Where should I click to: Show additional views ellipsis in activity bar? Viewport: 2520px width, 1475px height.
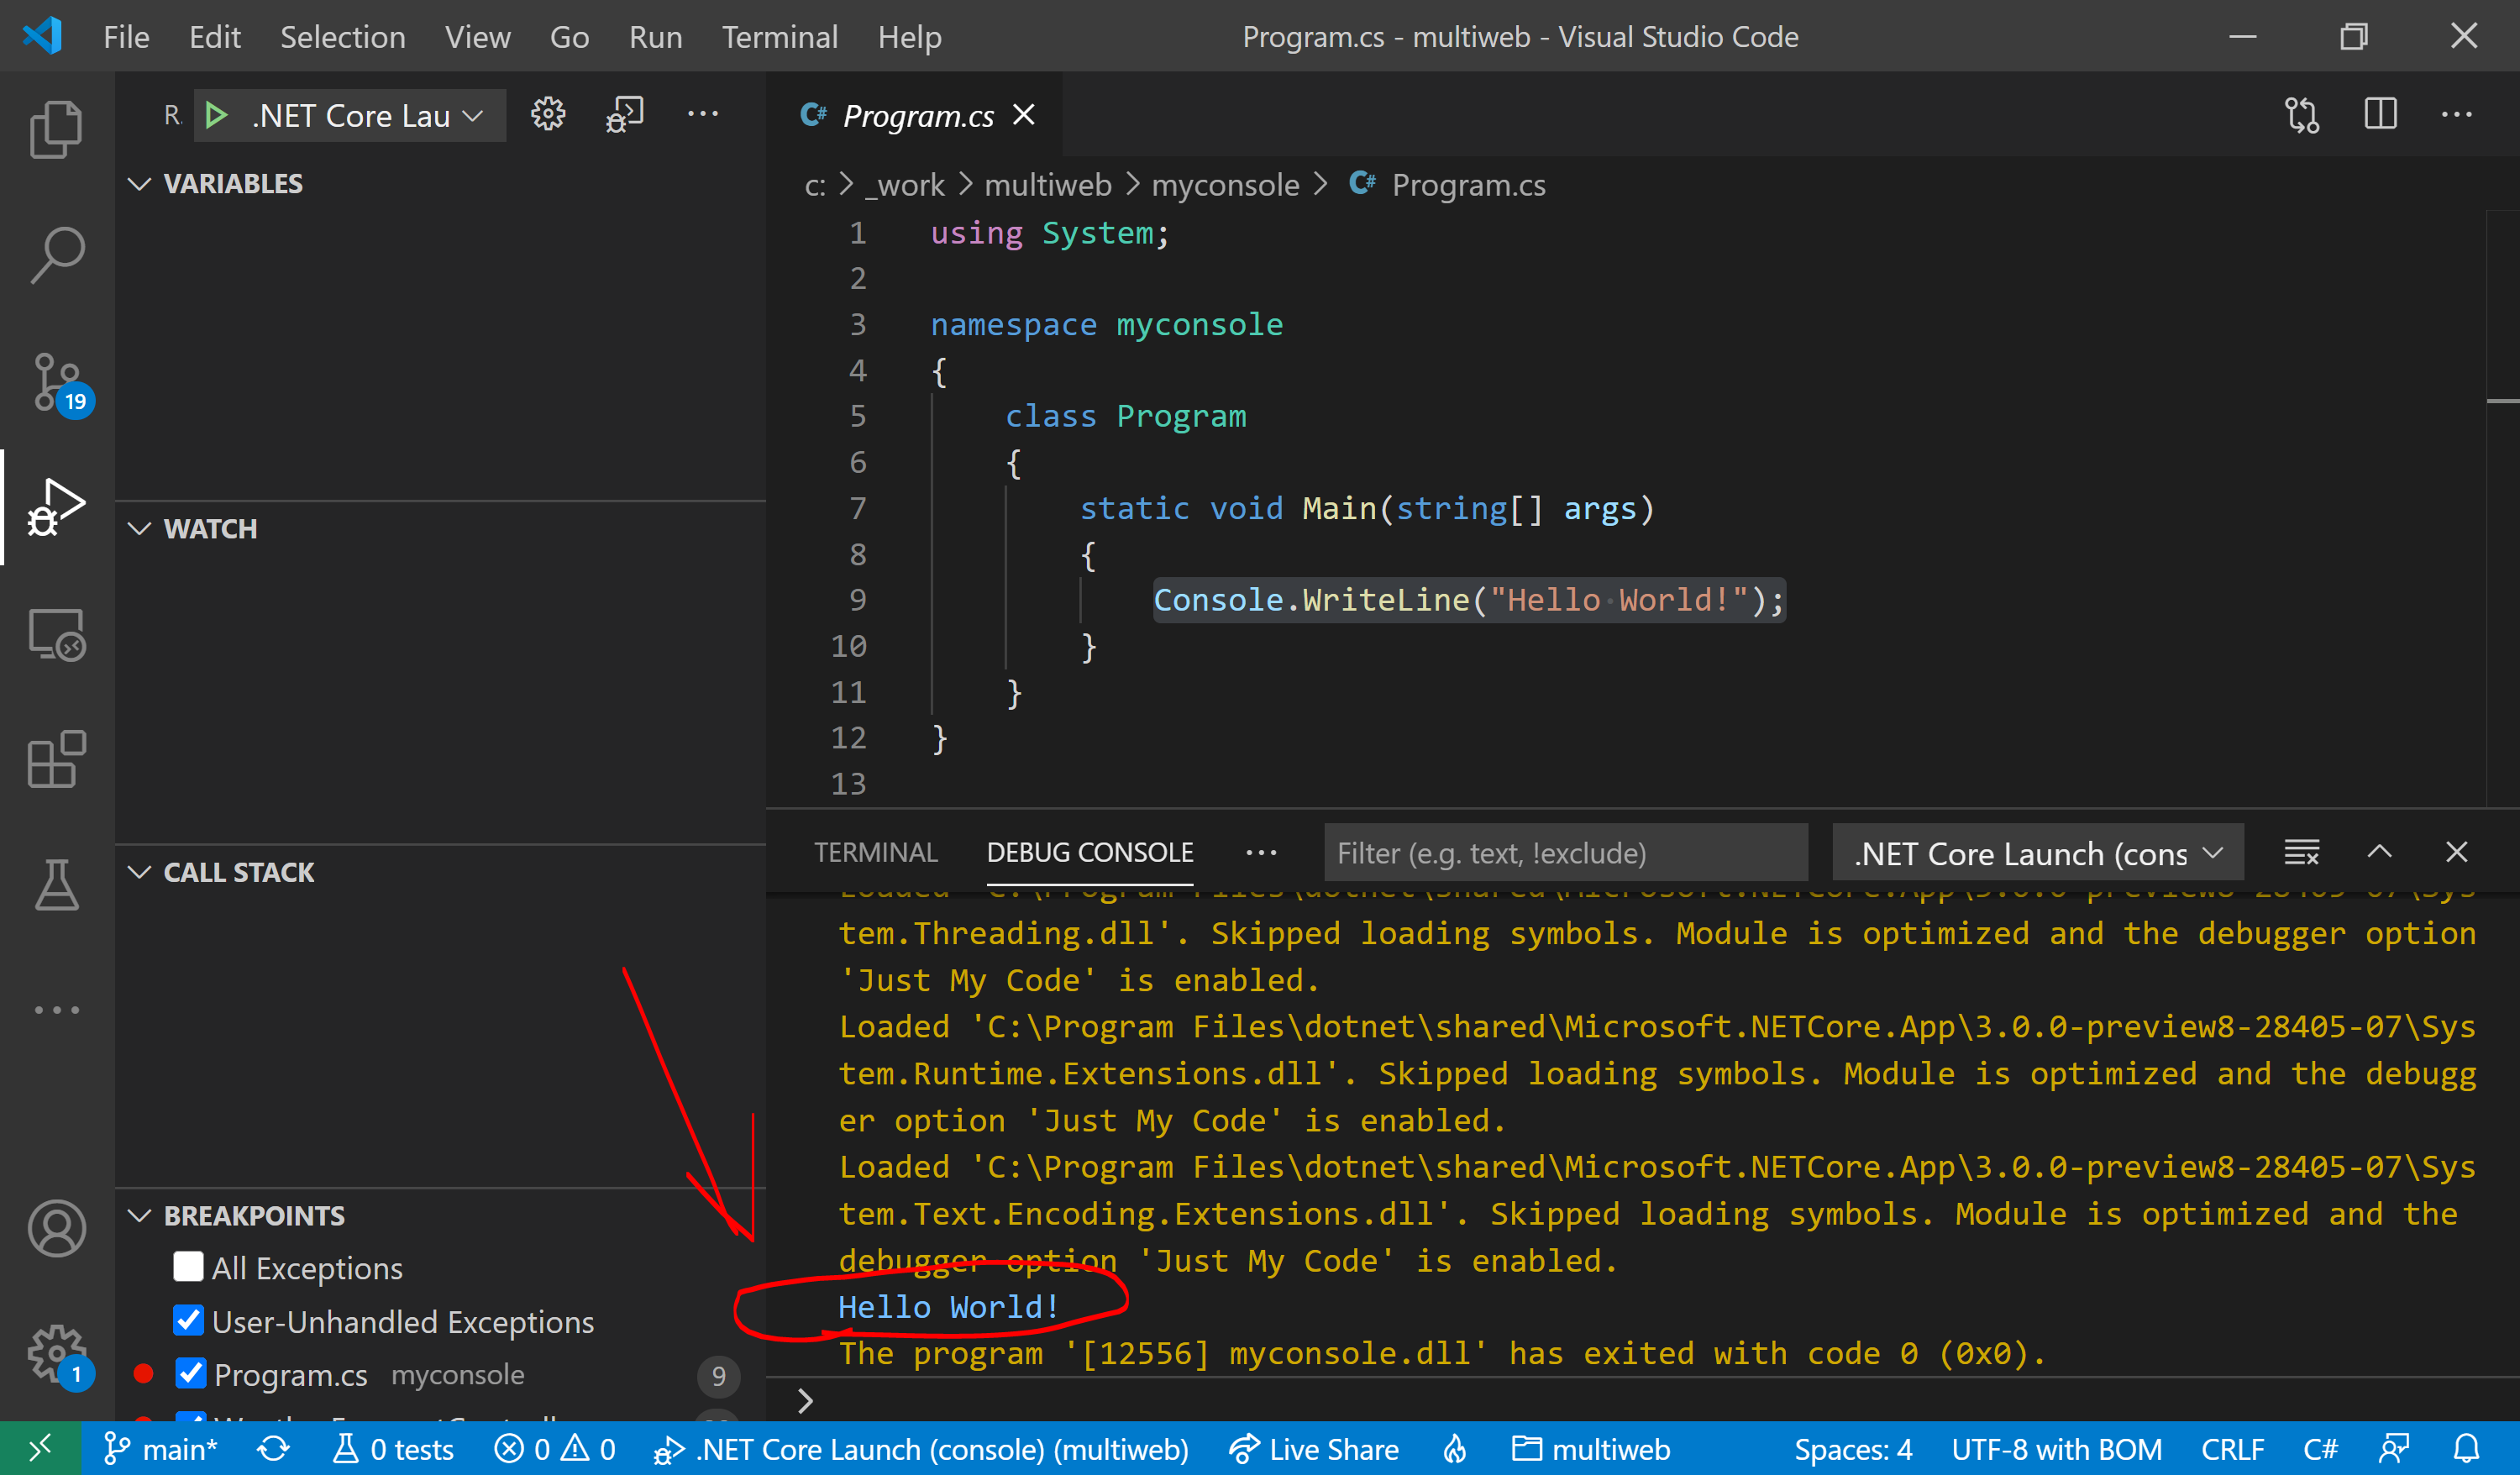point(56,1010)
